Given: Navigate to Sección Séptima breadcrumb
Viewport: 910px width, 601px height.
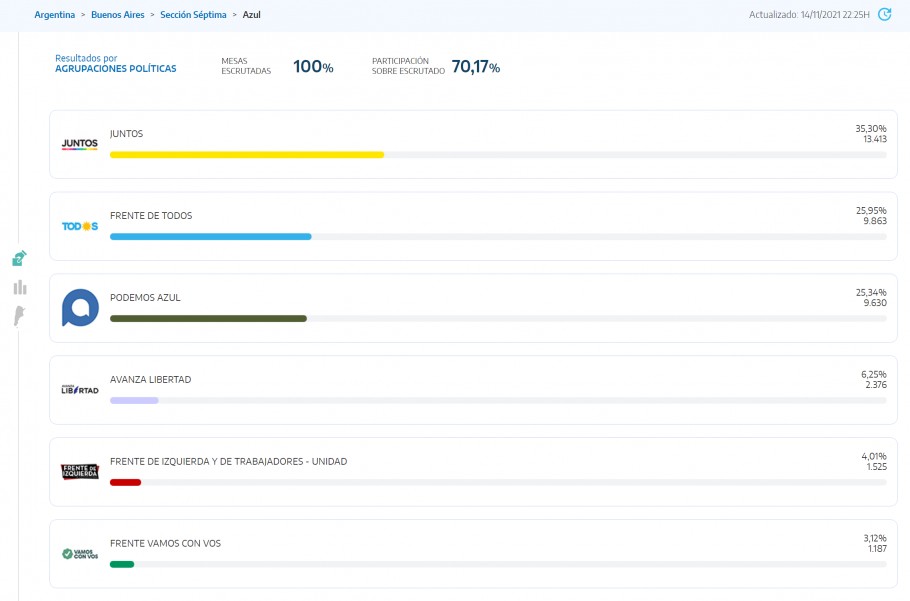Looking at the screenshot, I should point(193,15).
